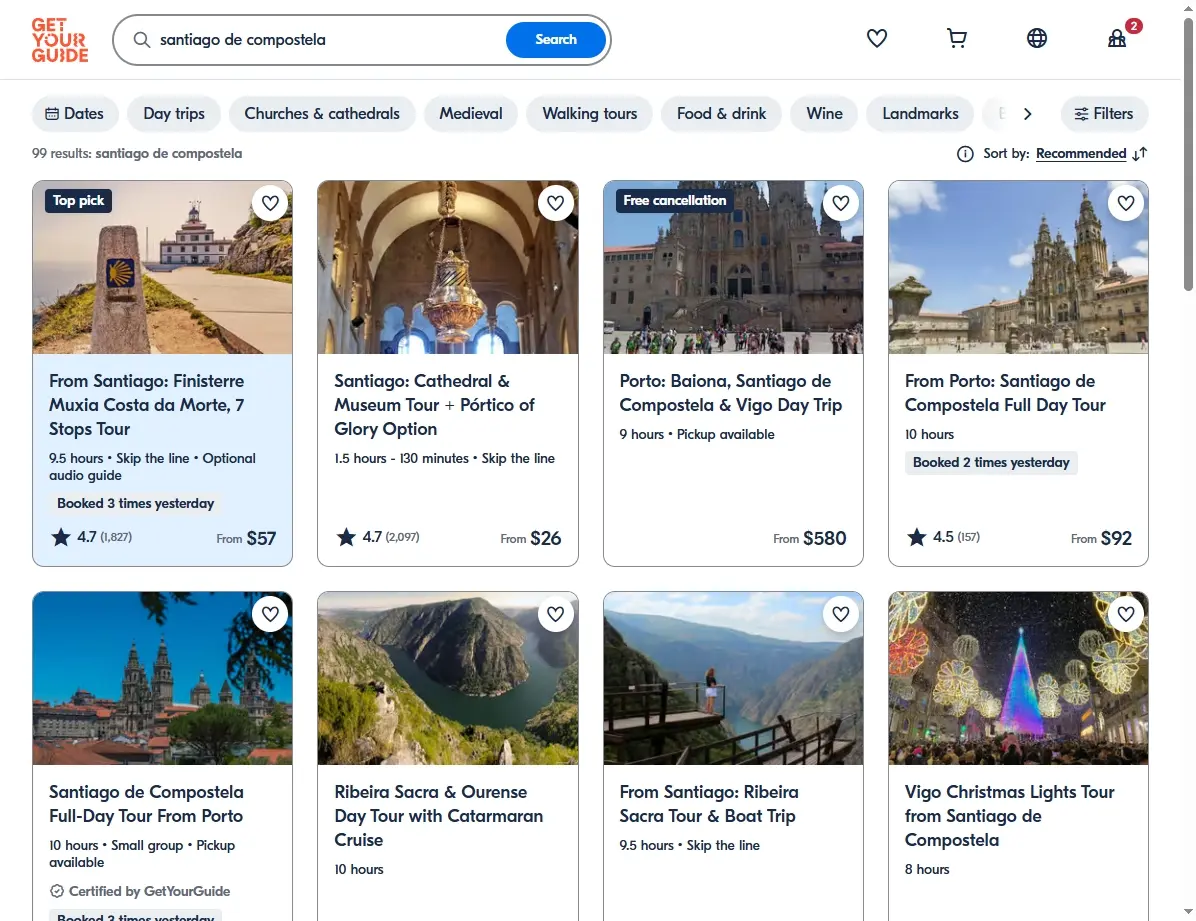Open the shopping cart
The width and height of the screenshot is (1196, 921).
(x=956, y=38)
